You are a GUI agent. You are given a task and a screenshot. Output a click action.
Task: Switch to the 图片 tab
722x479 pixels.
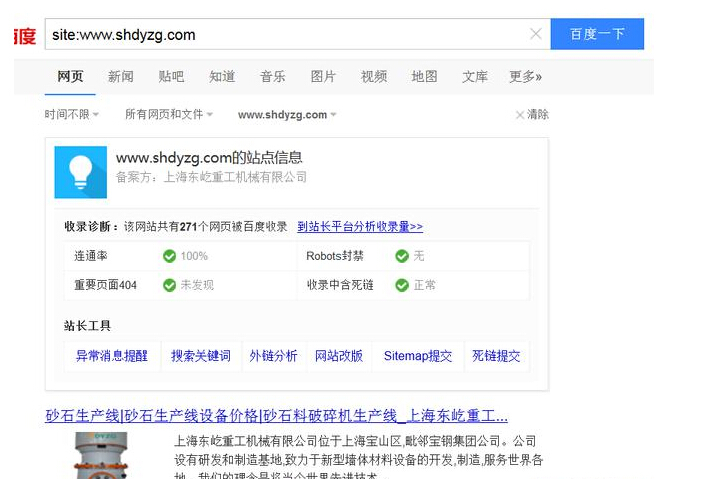(x=323, y=76)
